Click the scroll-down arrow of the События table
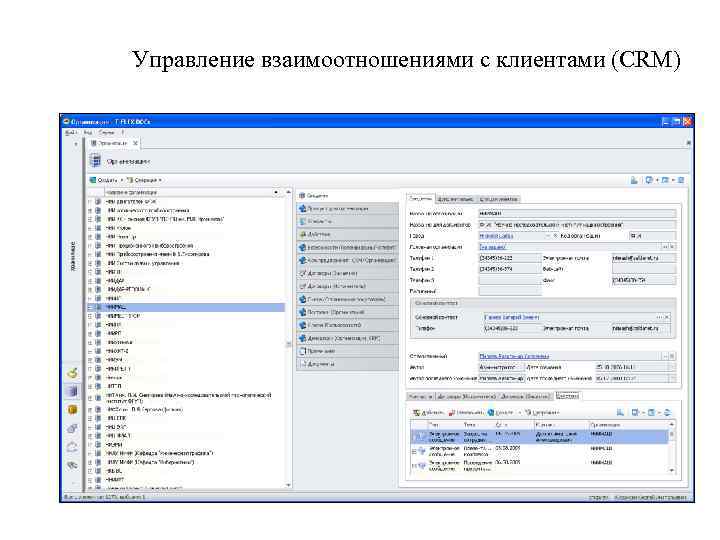720x540 pixels. click(672, 471)
